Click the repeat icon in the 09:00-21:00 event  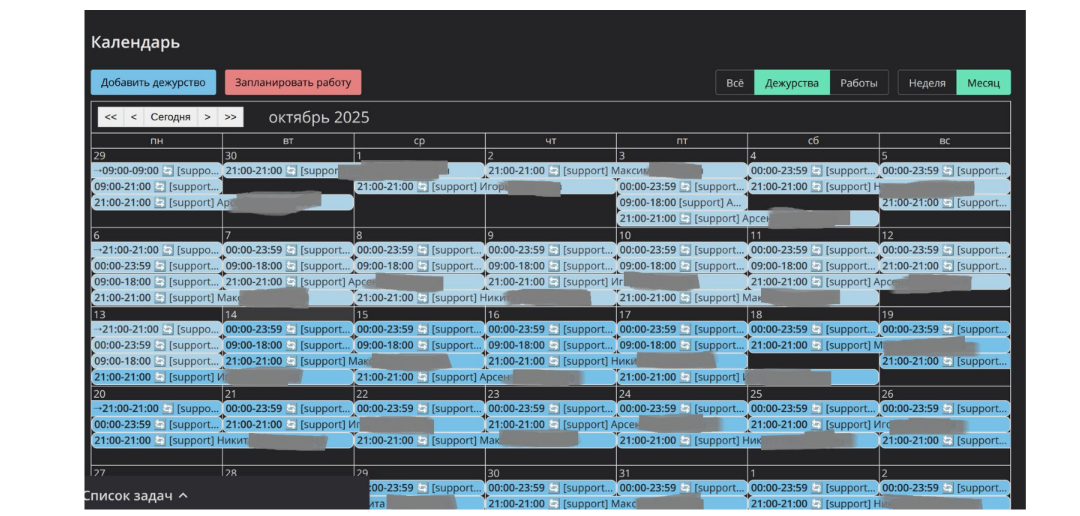[x=159, y=187]
